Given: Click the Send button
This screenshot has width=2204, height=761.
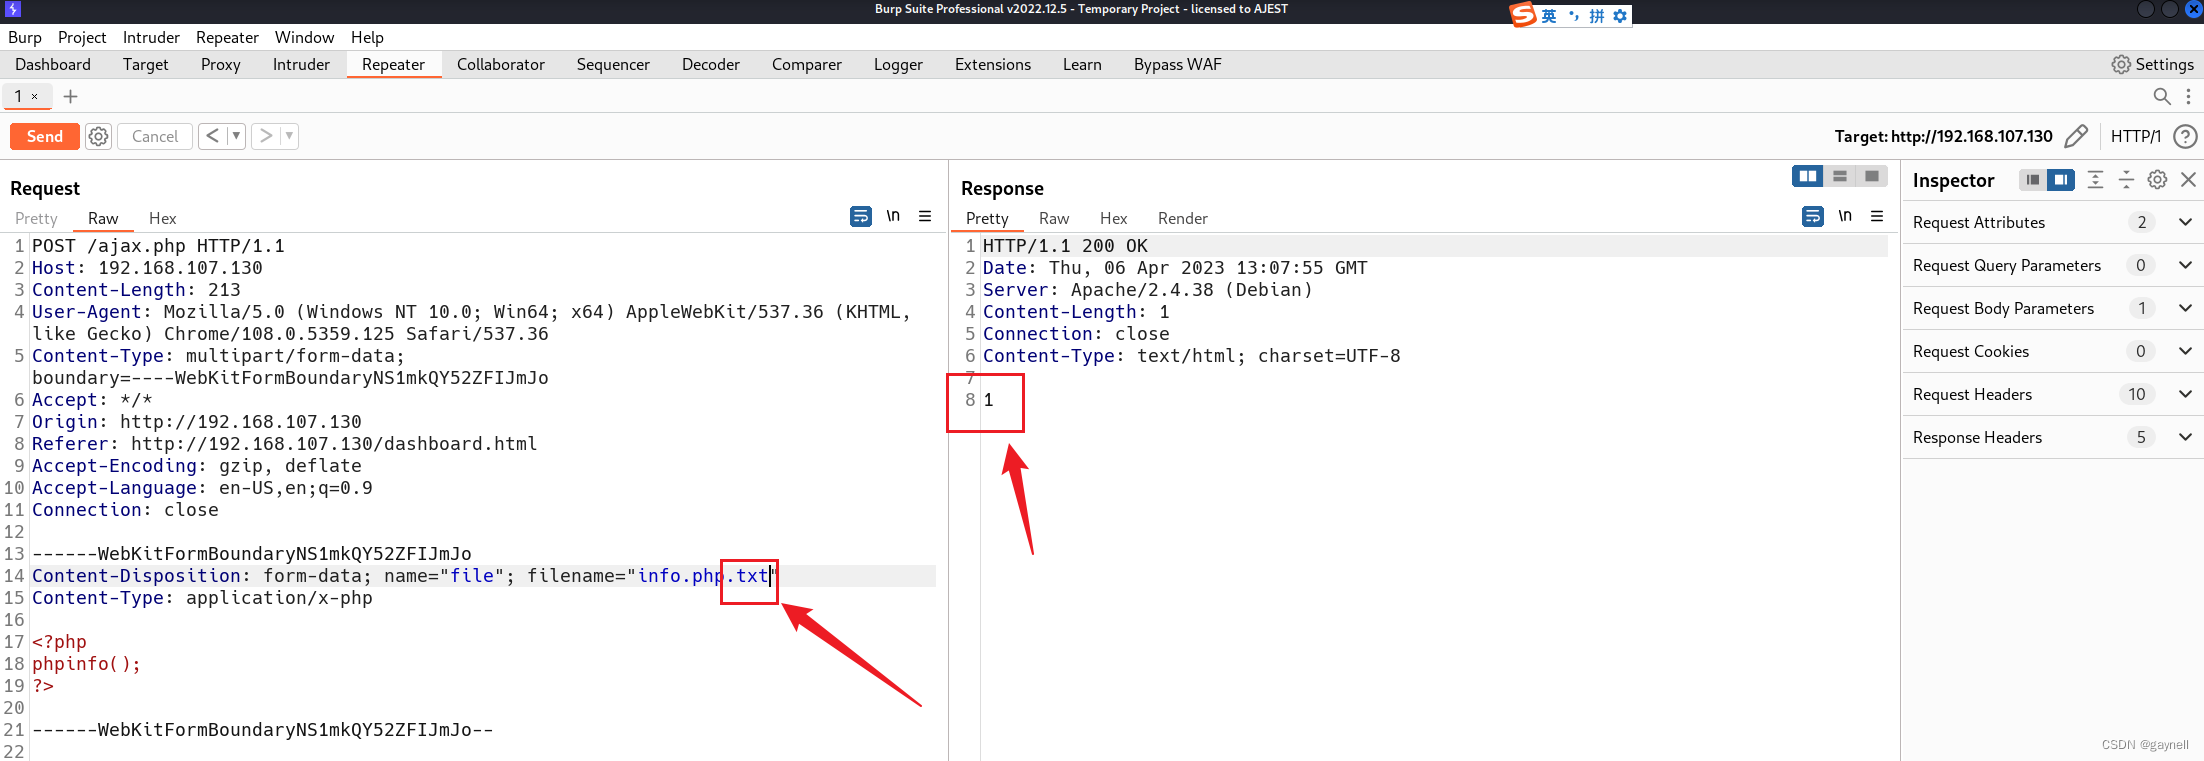Looking at the screenshot, I should click(x=44, y=136).
